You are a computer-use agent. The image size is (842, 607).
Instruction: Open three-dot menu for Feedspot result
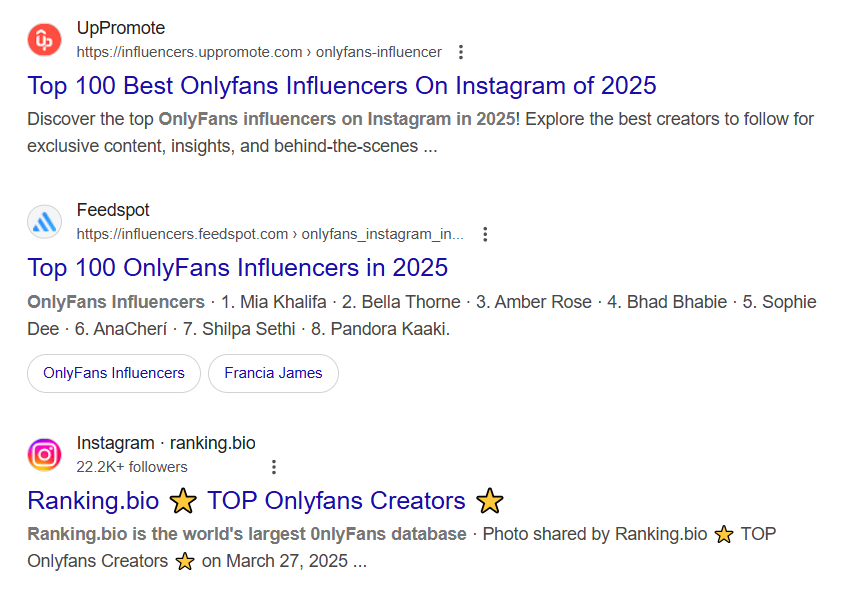pos(485,234)
